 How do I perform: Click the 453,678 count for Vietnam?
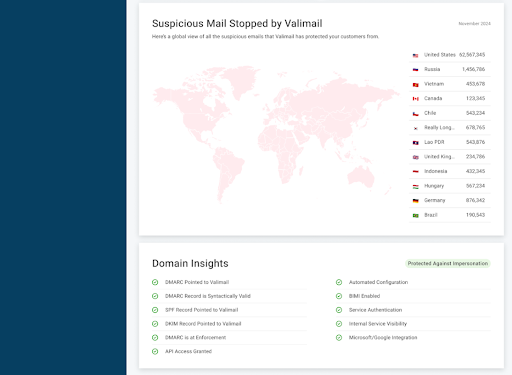coord(475,84)
